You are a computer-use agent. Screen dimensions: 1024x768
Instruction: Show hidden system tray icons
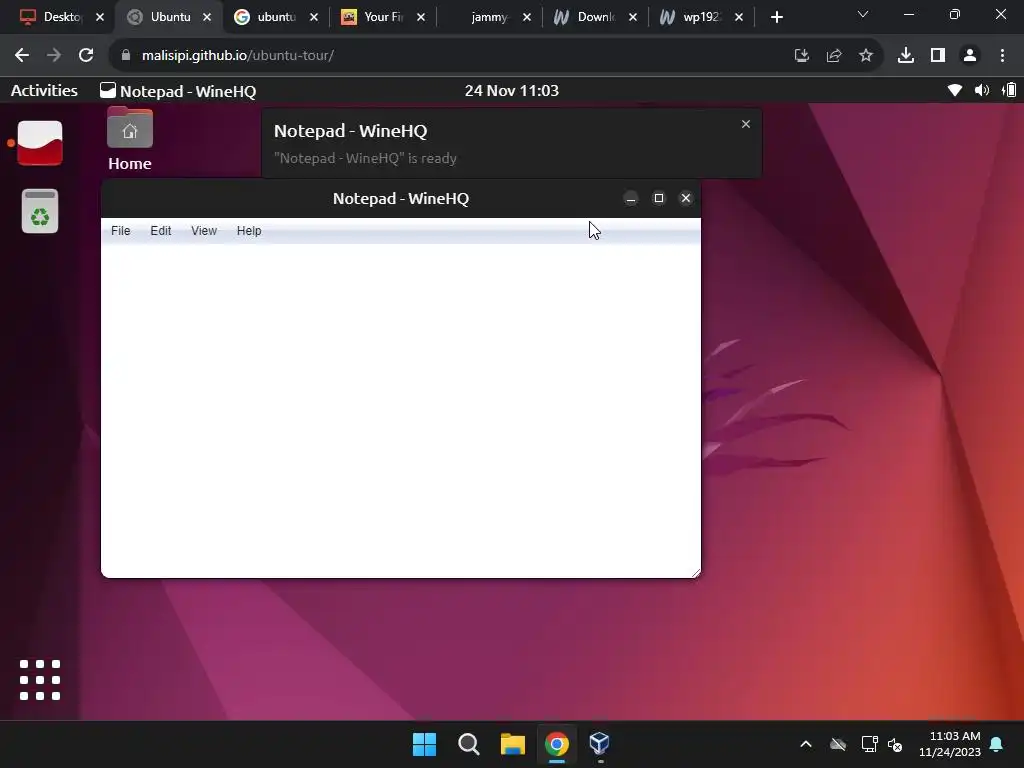tap(806, 744)
